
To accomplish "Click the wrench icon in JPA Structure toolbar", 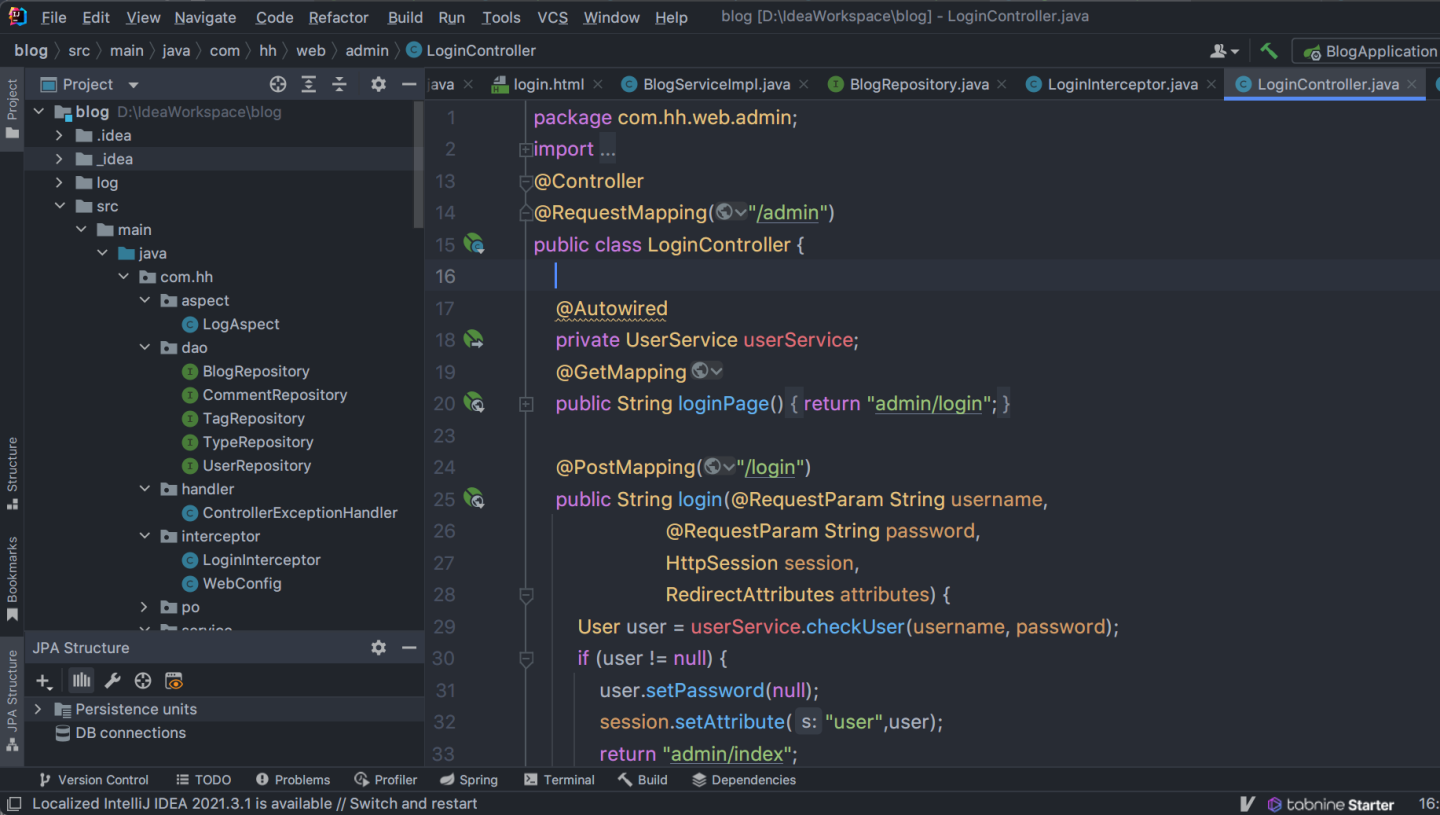I will tap(113, 681).
